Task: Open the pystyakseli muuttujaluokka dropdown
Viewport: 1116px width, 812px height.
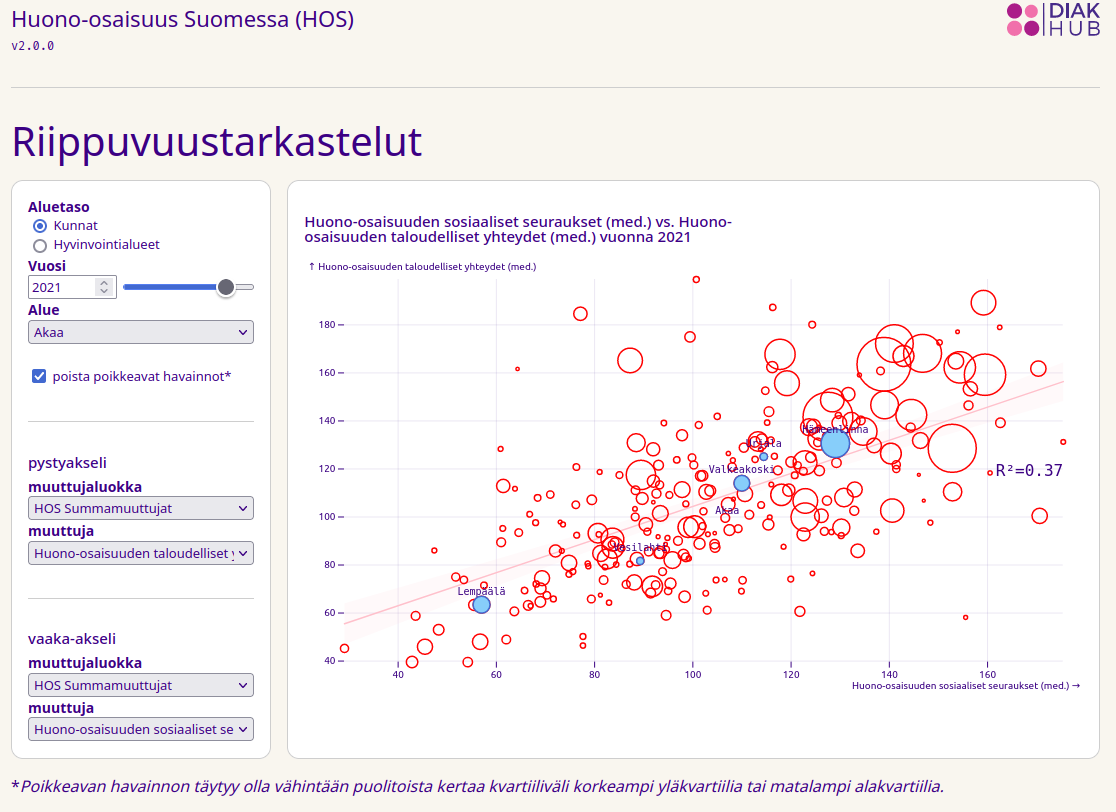Action: click(141, 508)
